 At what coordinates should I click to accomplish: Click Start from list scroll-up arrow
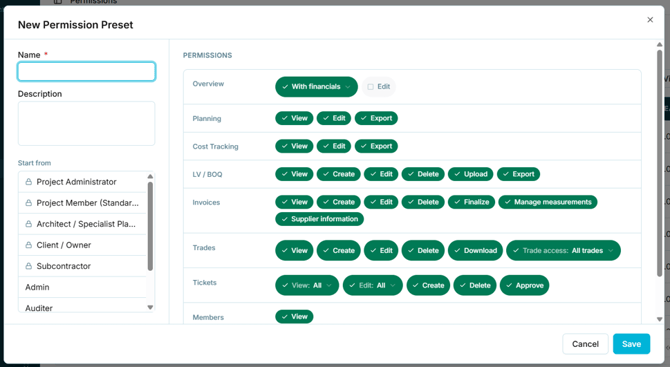pos(150,176)
